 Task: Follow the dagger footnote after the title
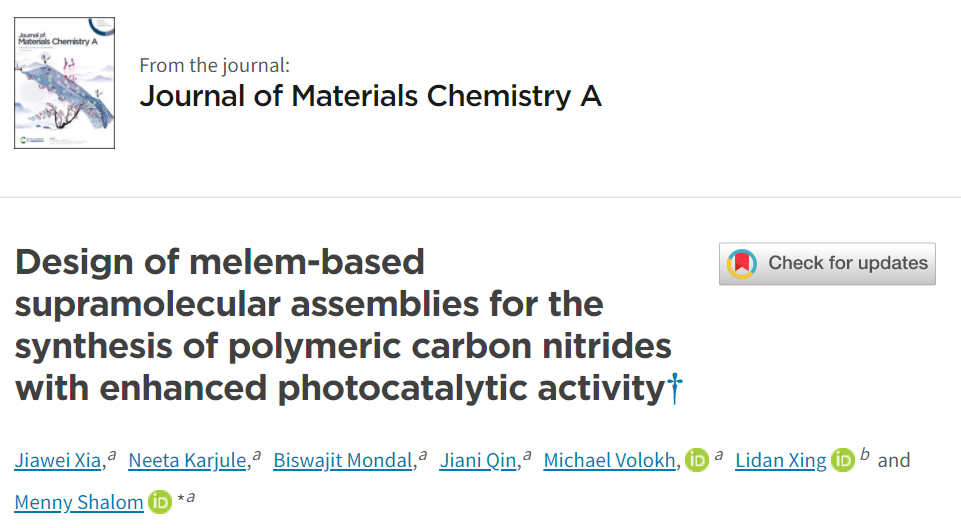pyautogui.click(x=675, y=388)
